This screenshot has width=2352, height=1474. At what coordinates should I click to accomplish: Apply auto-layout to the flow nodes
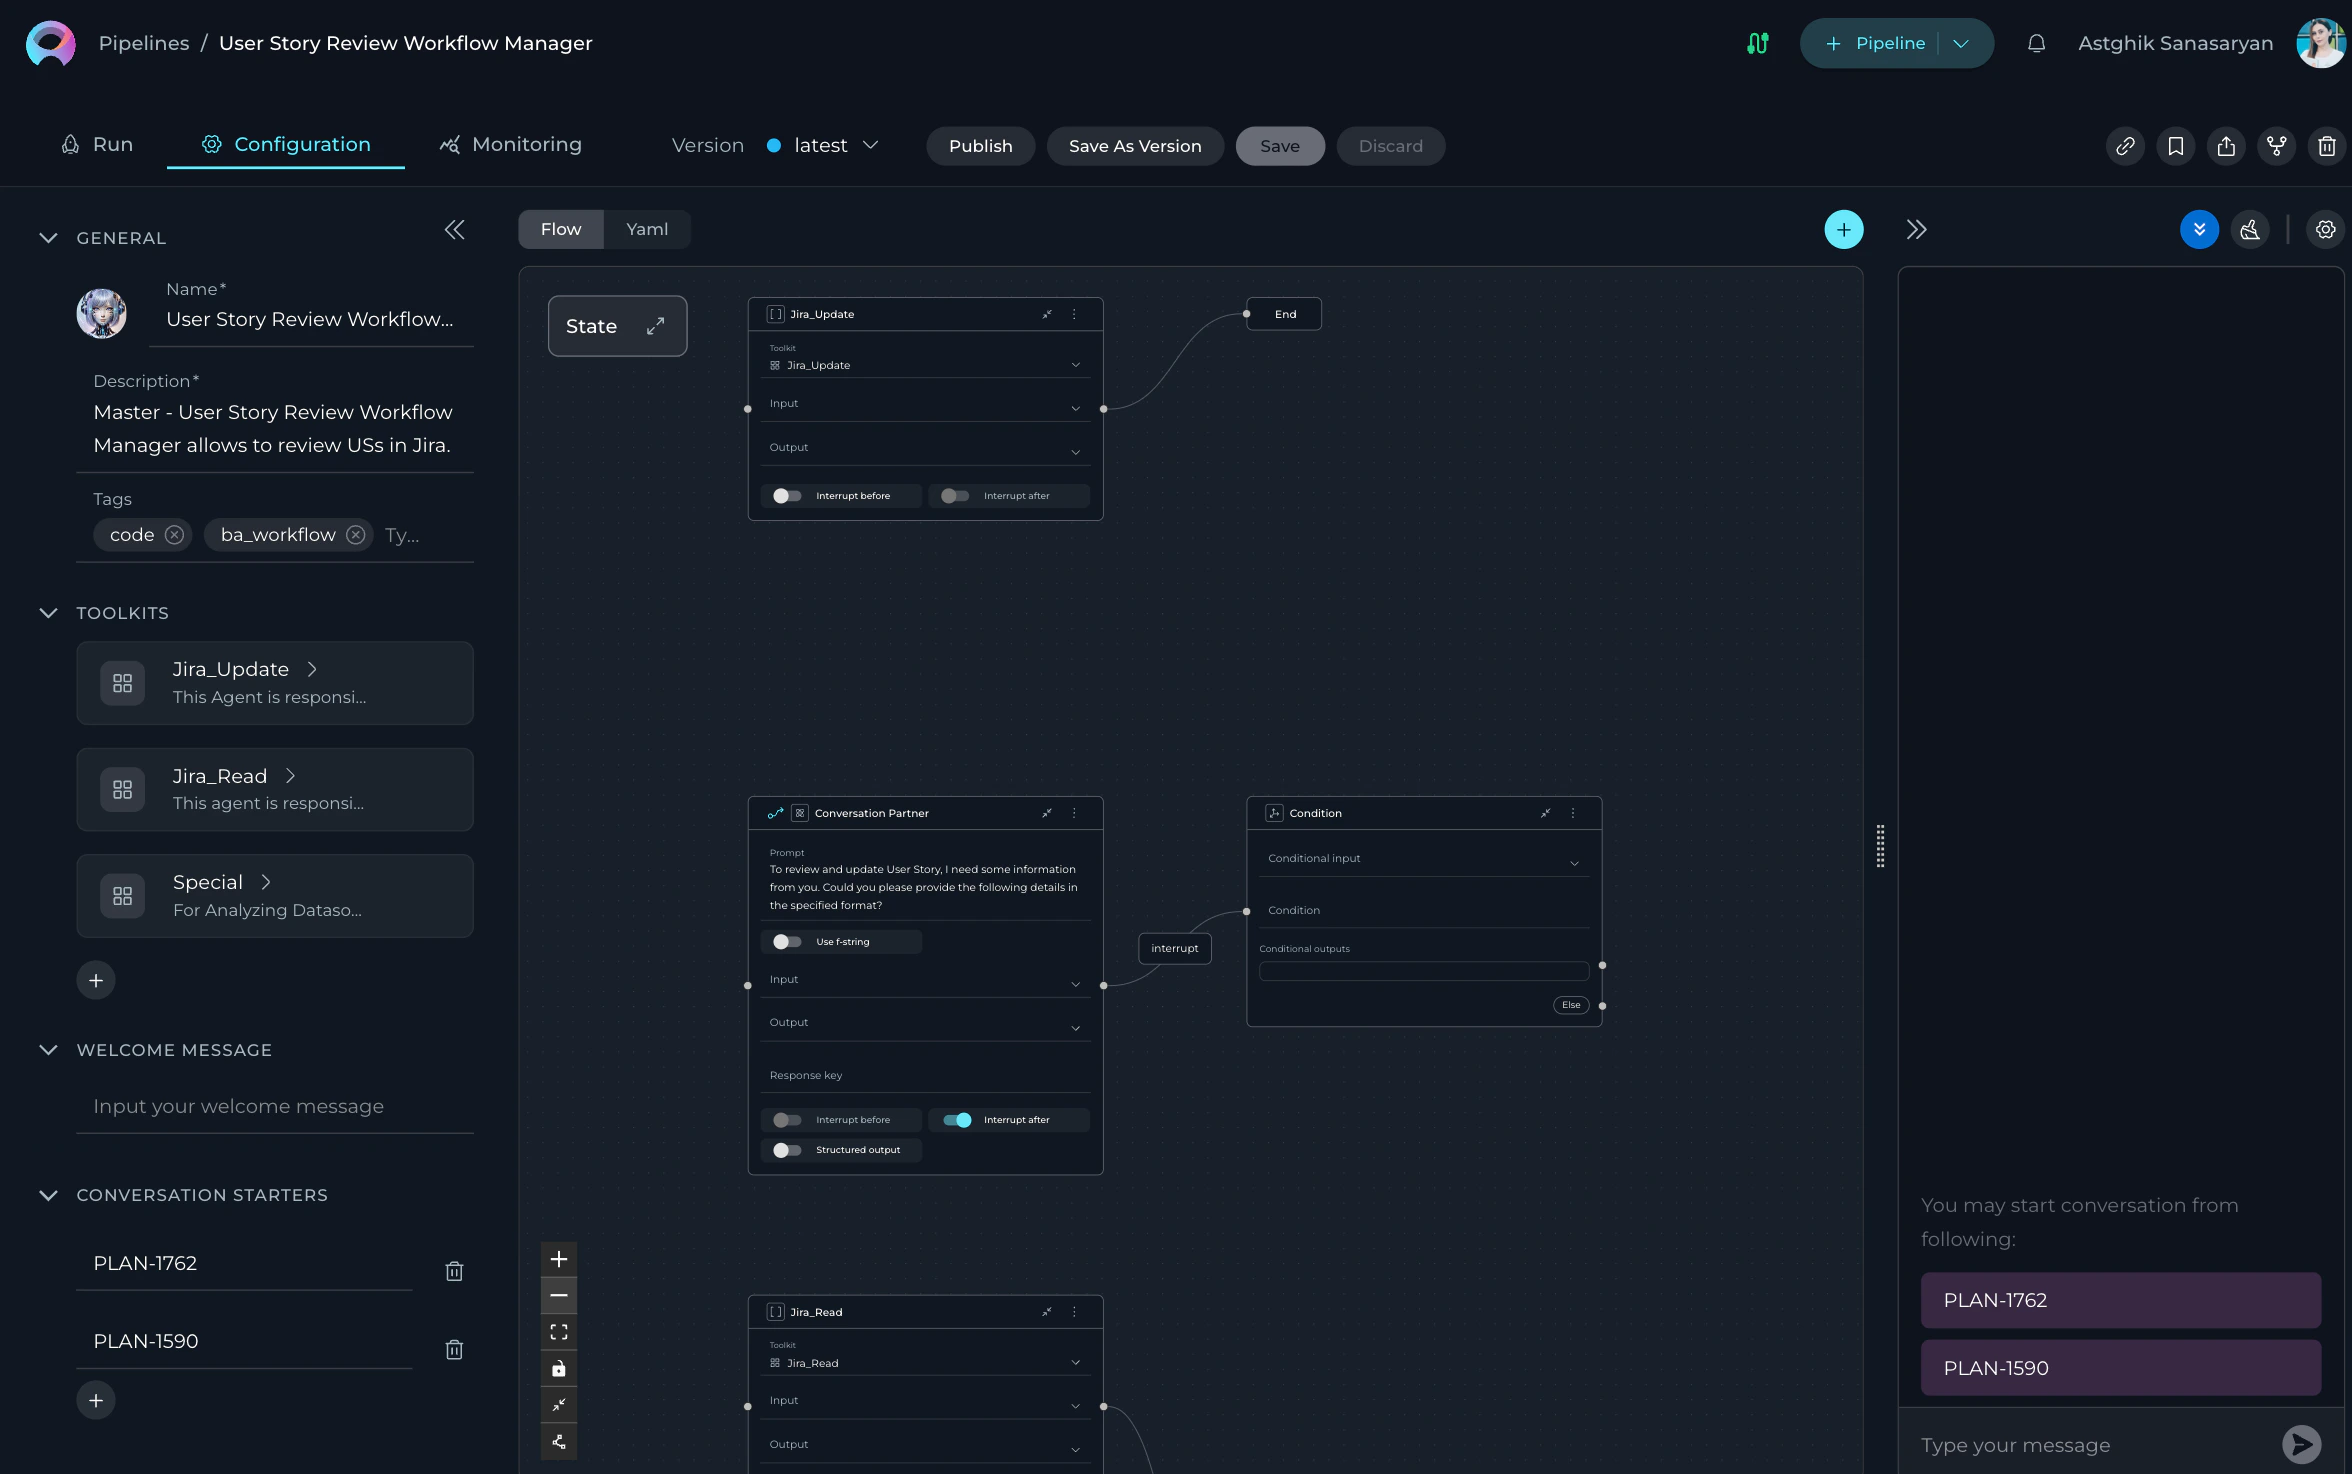click(x=559, y=1441)
